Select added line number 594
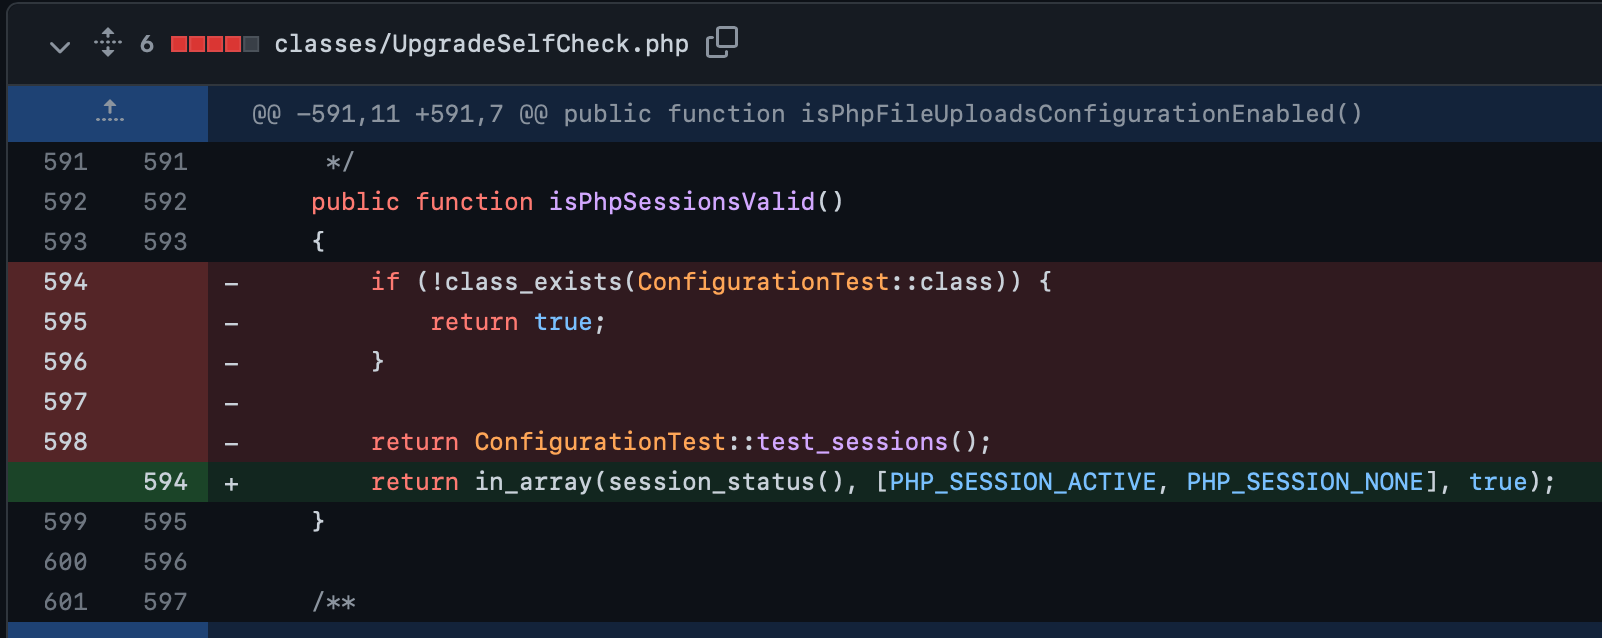The height and width of the screenshot is (638, 1602). click(165, 482)
